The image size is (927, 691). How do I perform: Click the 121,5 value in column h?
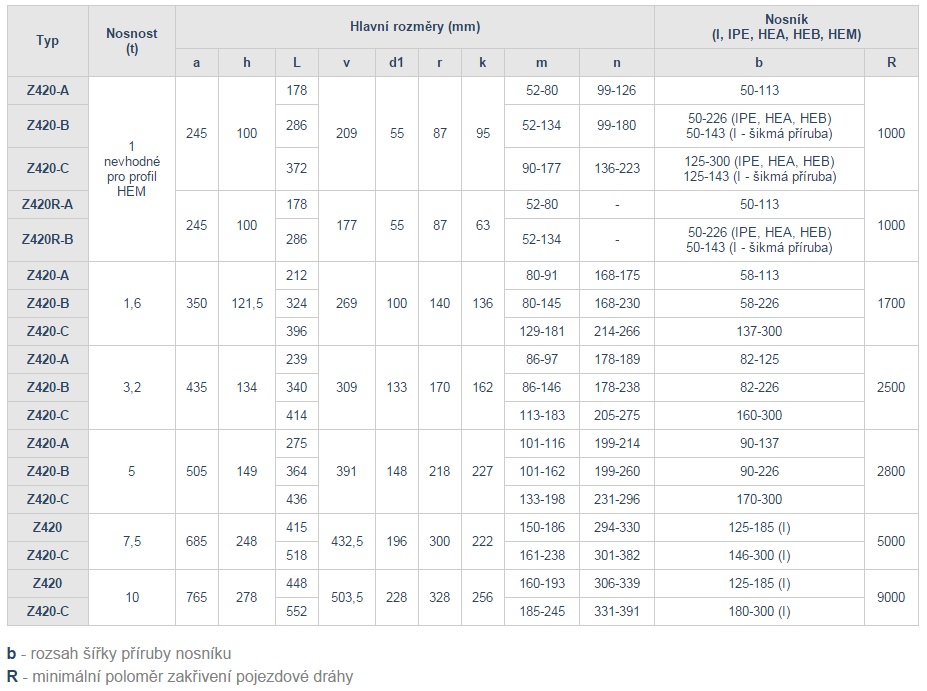(x=247, y=303)
